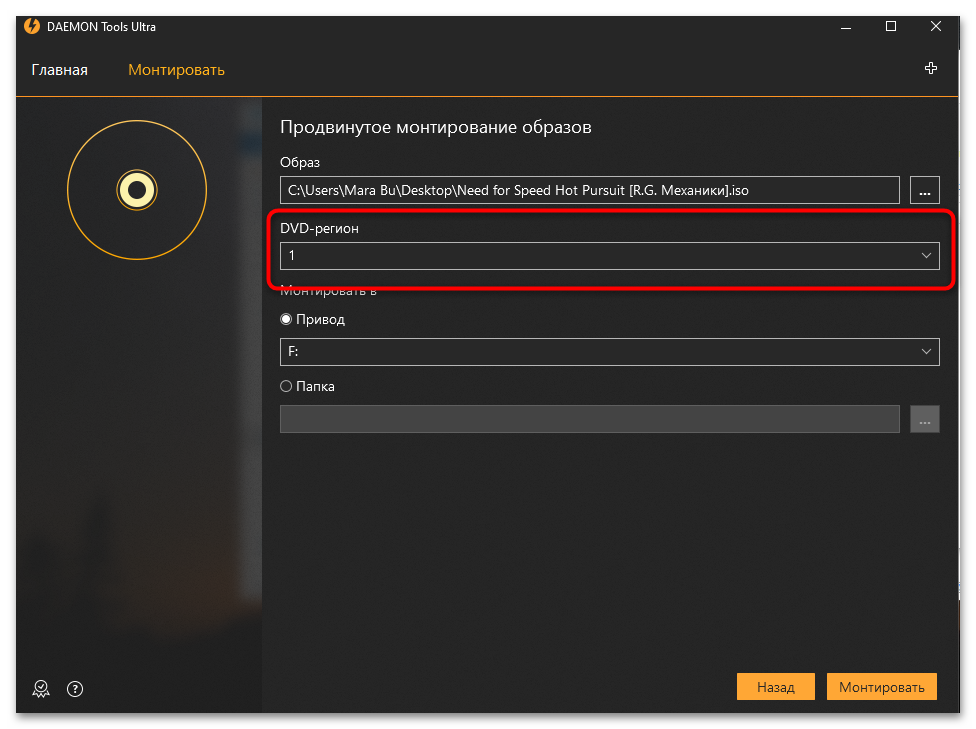Maximize the DAEMON Tools Ultra window
The image size is (976, 729).
tap(891, 26)
